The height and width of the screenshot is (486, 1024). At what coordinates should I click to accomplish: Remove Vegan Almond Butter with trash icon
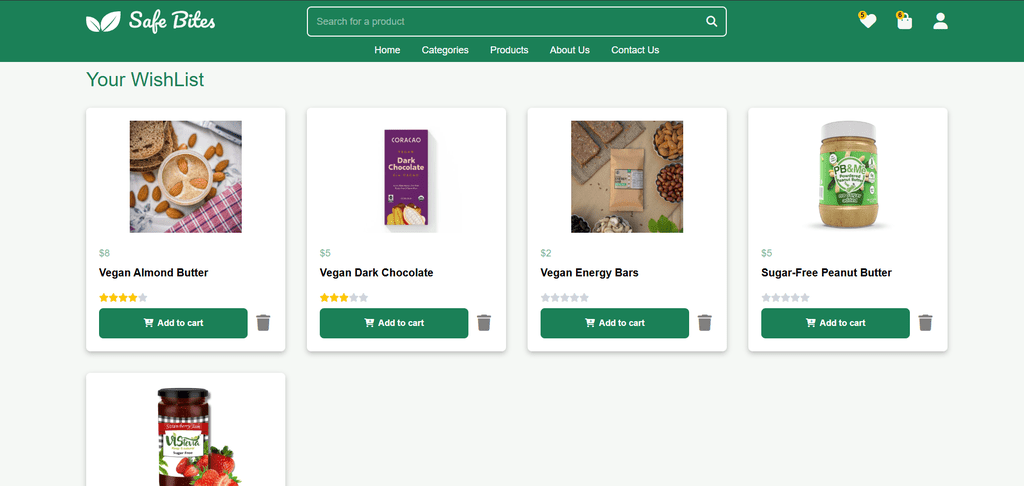(x=263, y=323)
